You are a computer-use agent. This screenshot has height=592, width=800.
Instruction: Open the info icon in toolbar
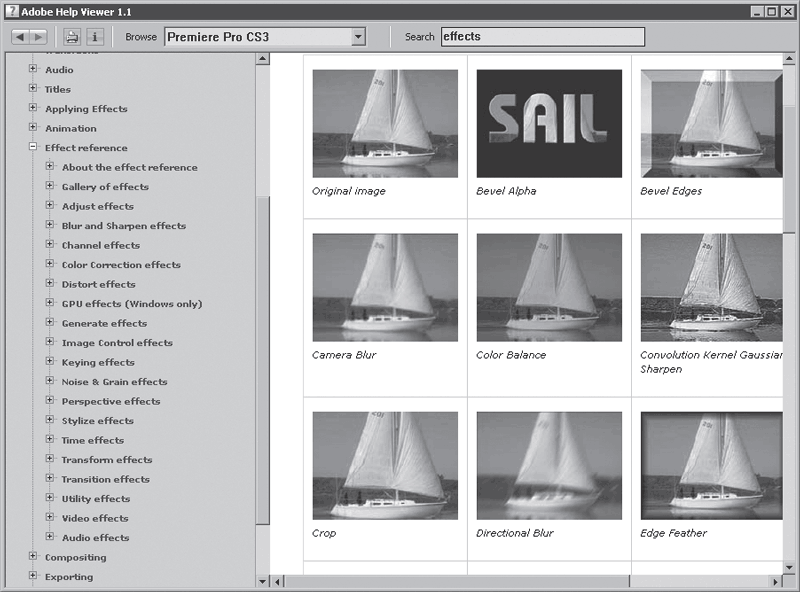[x=94, y=37]
